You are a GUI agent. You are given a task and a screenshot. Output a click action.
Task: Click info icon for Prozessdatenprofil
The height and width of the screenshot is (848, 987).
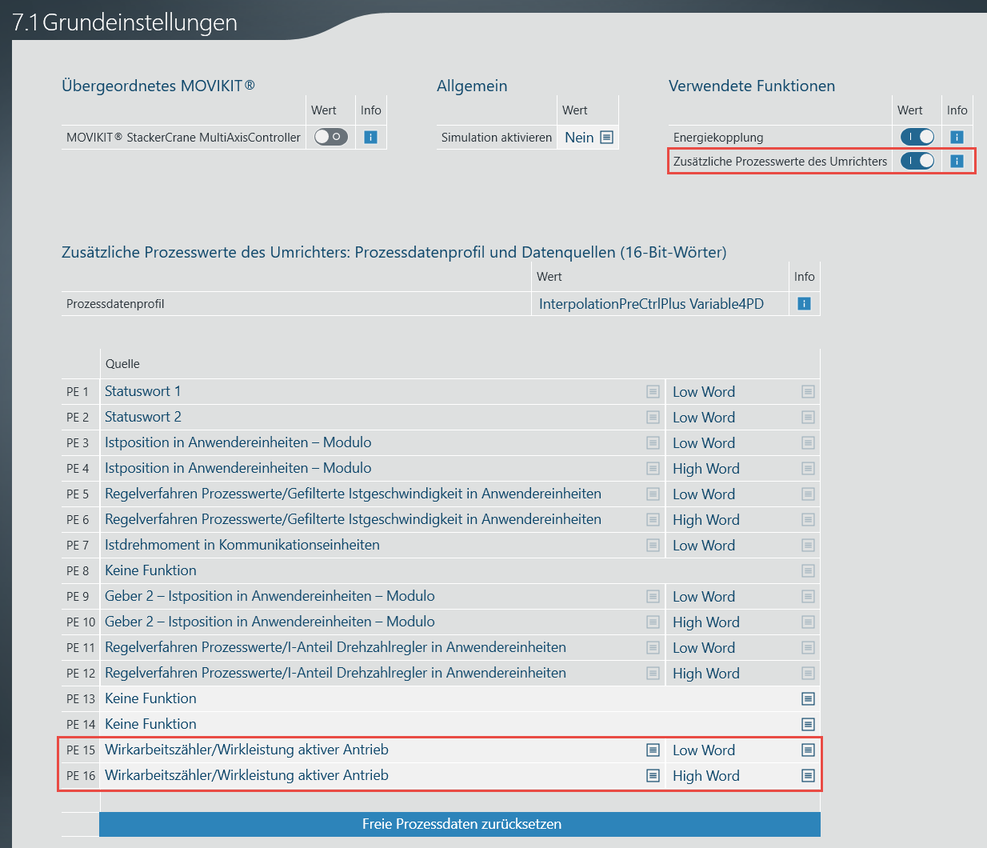click(x=803, y=304)
